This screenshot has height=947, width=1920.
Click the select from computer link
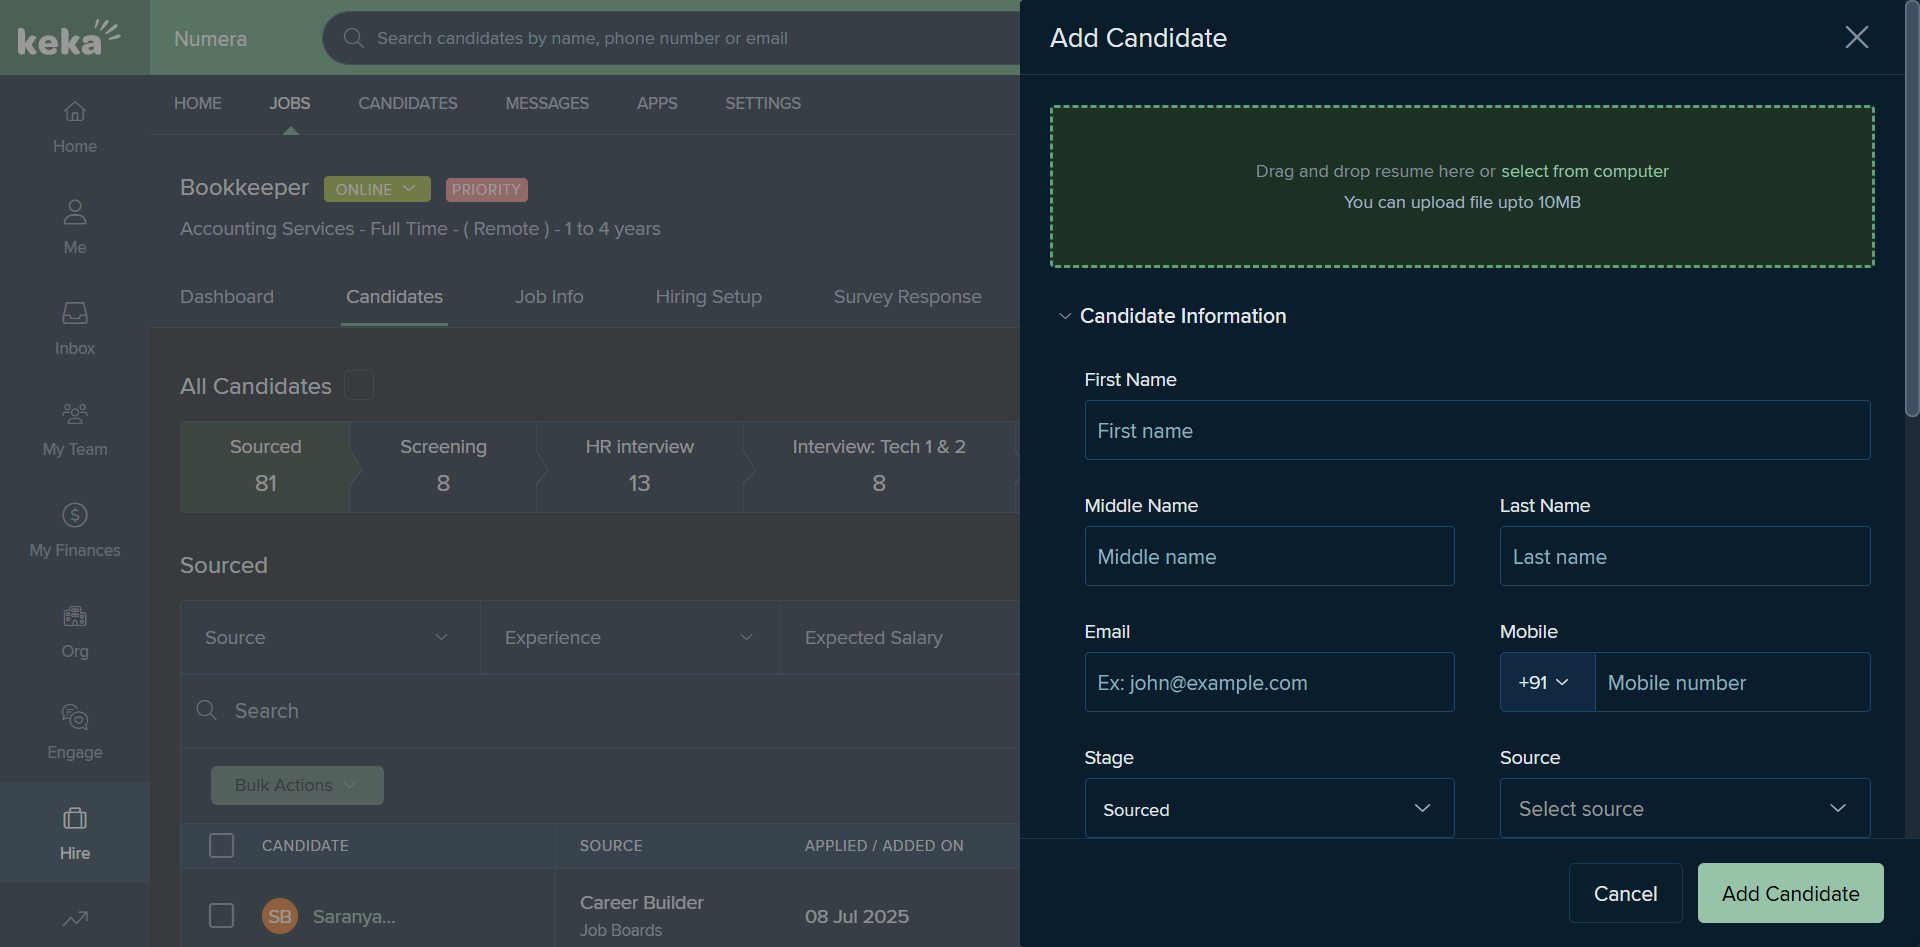[1584, 171]
